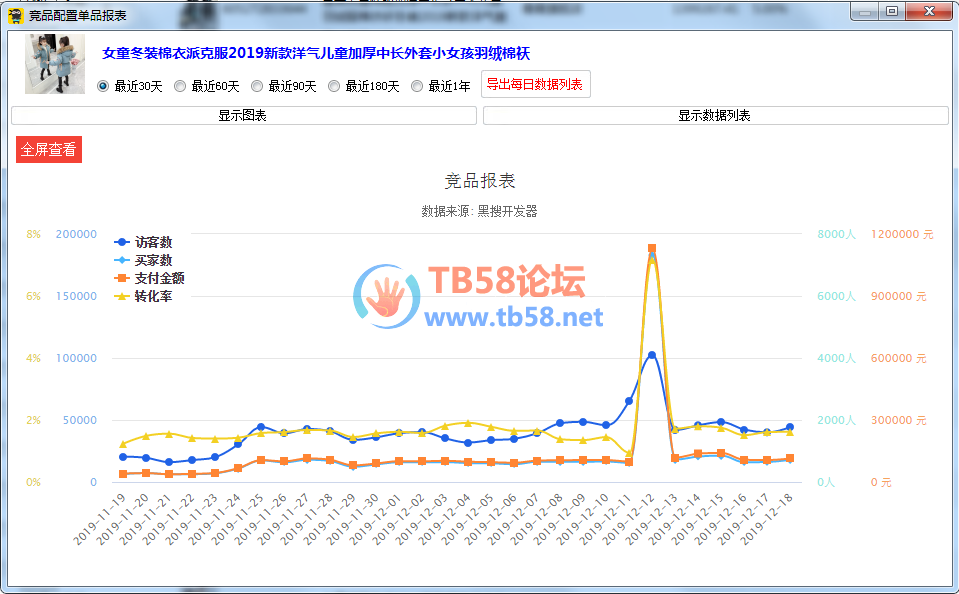Toggle 支付金额 legend series marker
Screen dimensions: 959x594
(x=122, y=278)
